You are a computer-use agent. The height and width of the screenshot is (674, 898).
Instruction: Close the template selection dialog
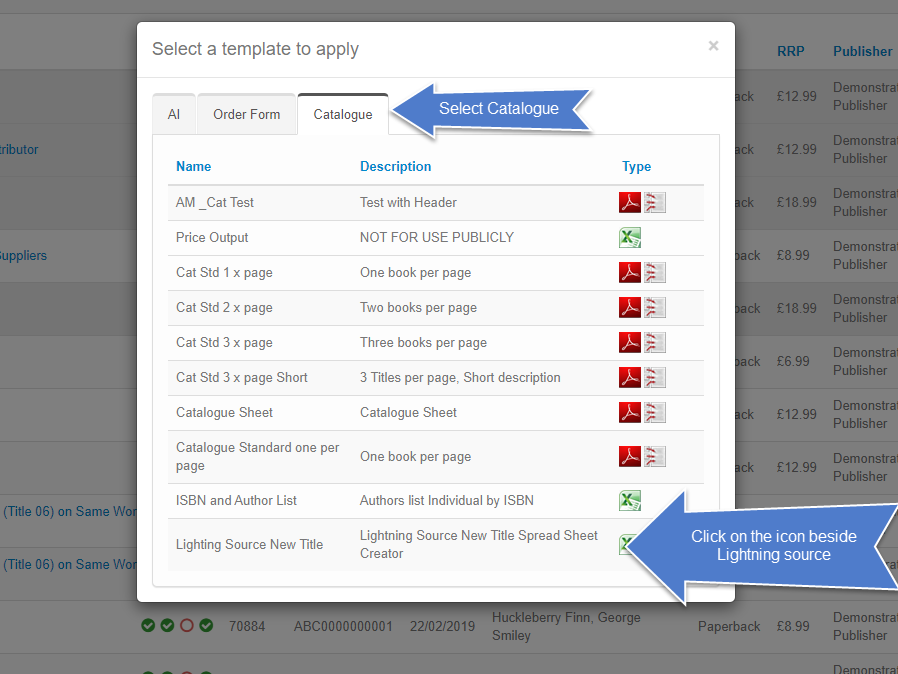point(713,45)
